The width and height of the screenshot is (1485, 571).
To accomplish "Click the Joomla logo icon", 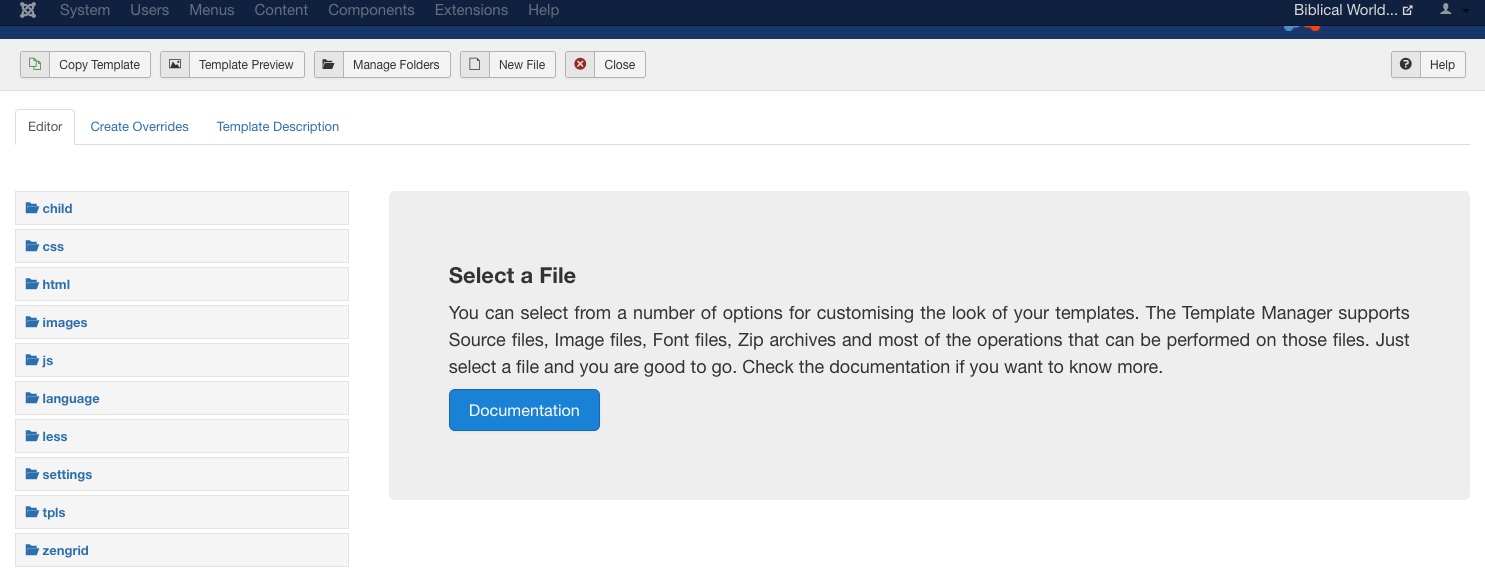I will tap(28, 10).
